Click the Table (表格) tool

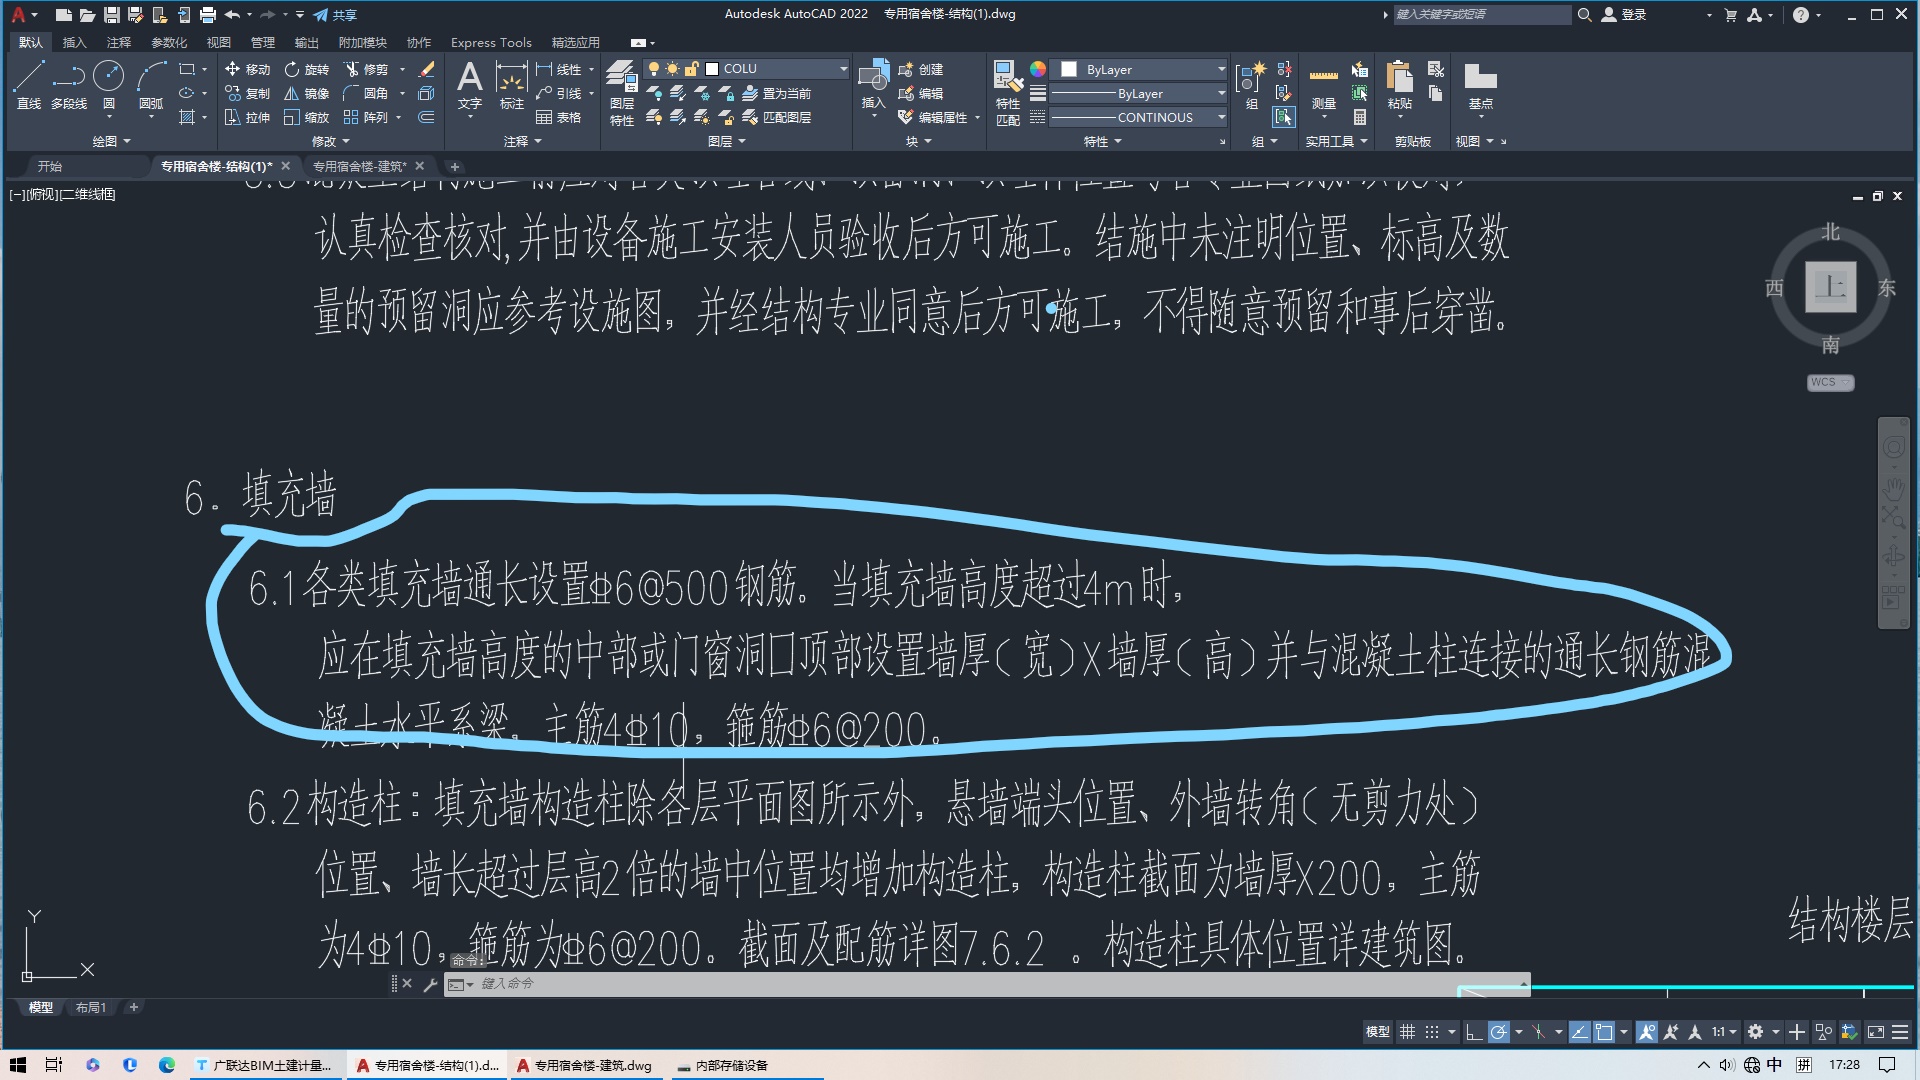click(558, 117)
